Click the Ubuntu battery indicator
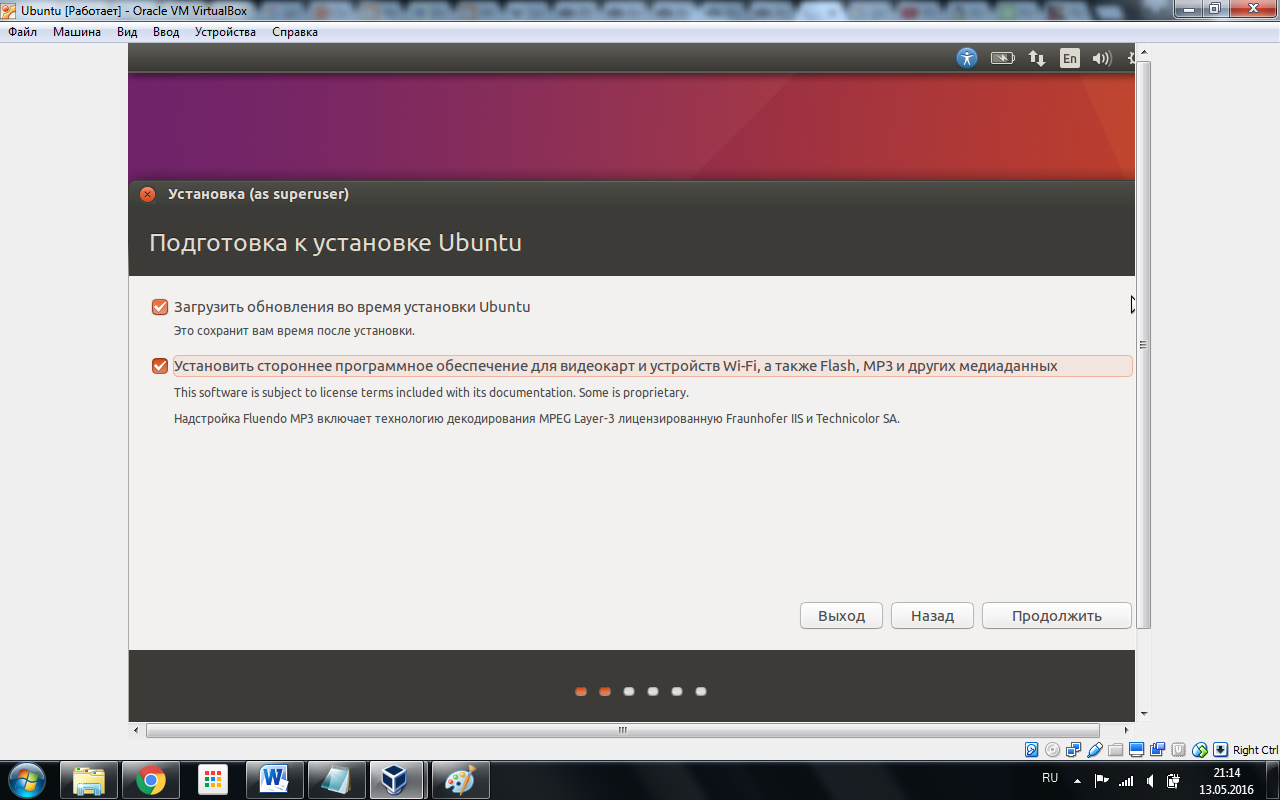 tap(1002, 58)
